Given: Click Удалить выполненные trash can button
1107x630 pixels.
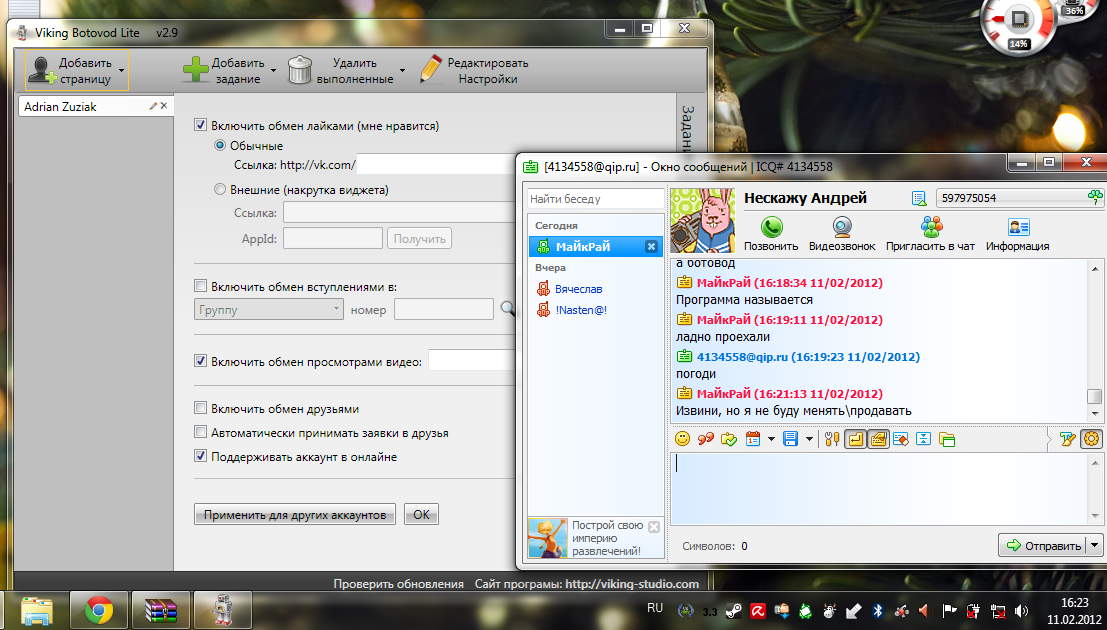Looking at the screenshot, I should (340, 71).
